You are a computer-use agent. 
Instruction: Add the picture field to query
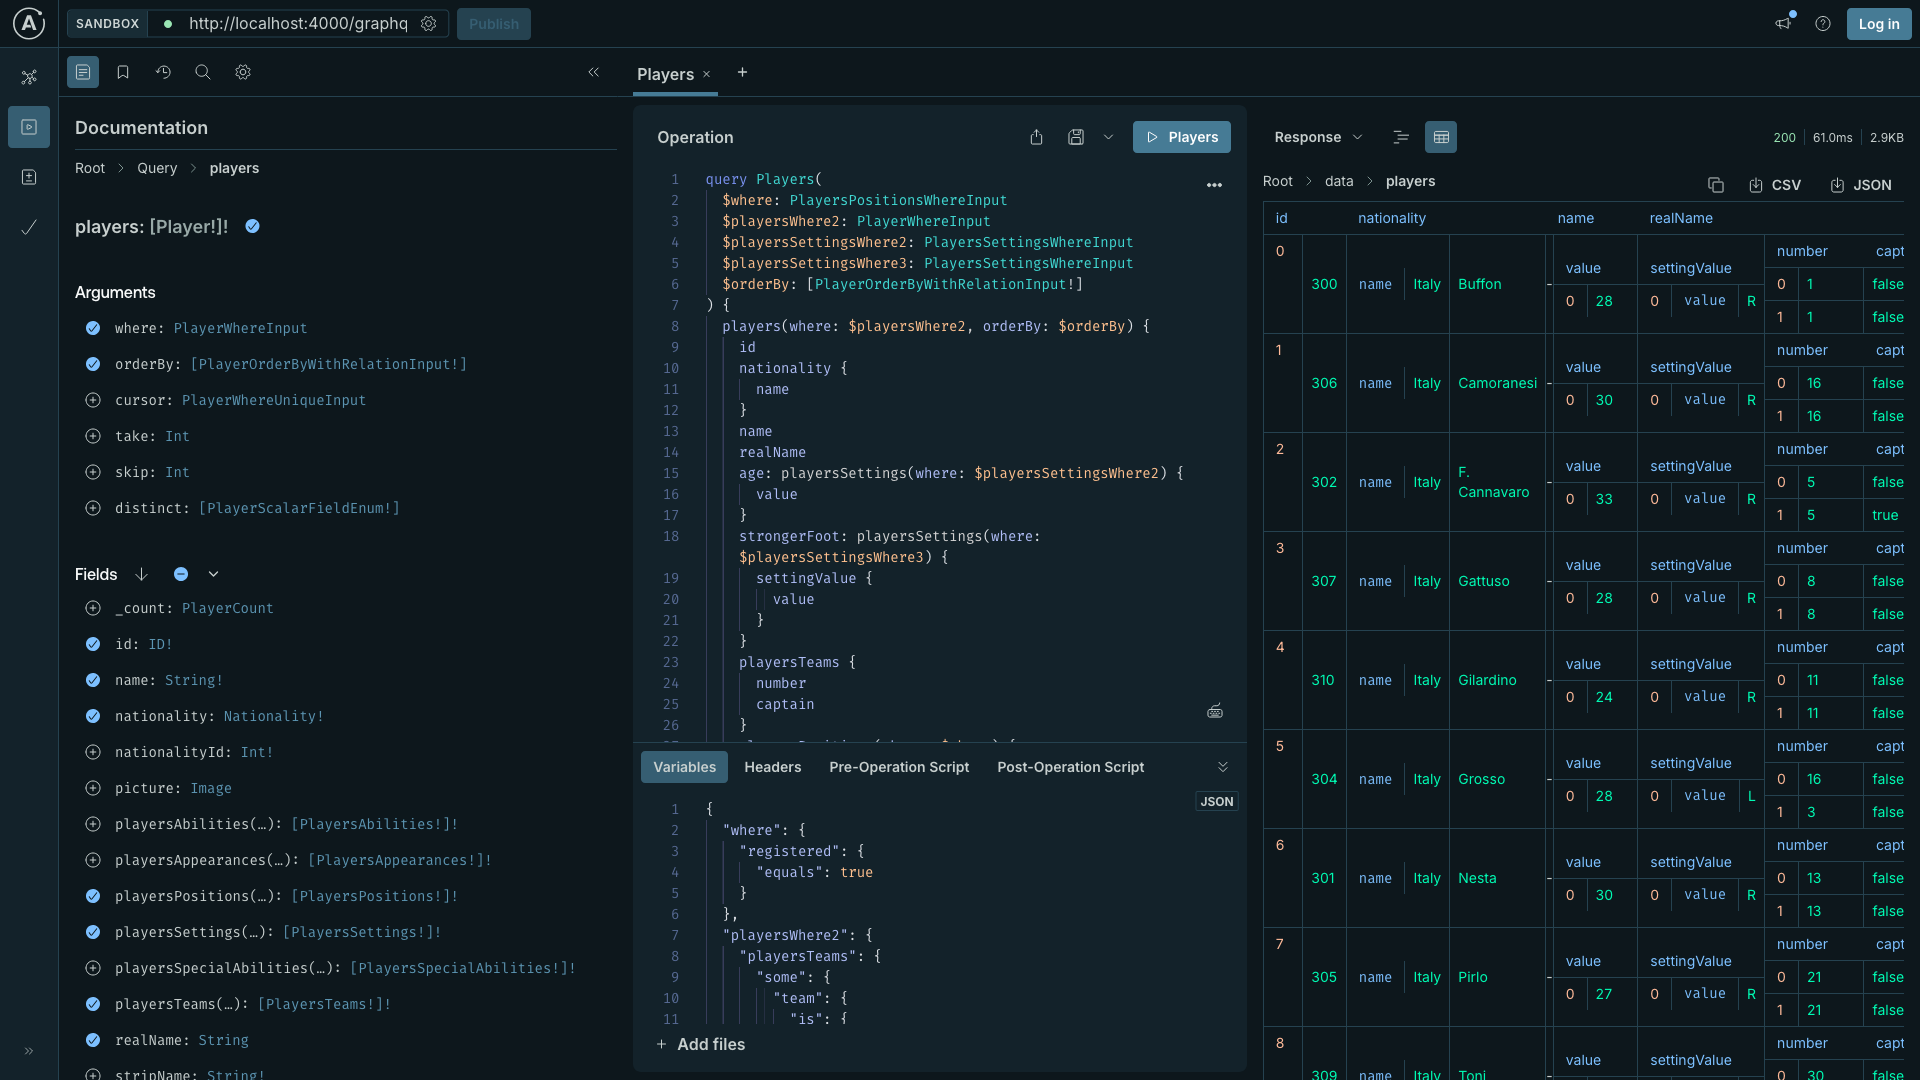(x=93, y=788)
